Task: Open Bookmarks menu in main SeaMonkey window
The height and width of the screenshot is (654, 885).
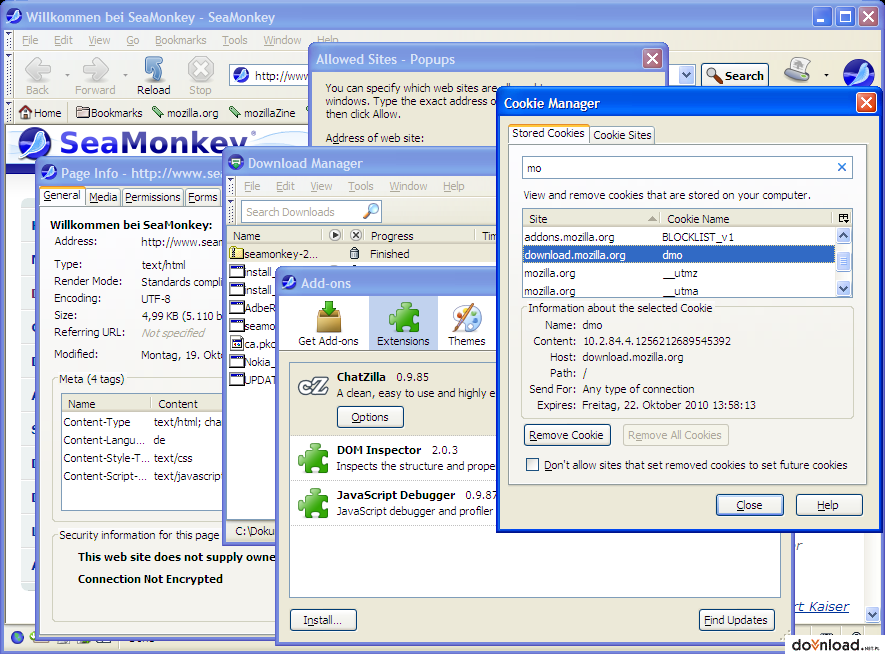Action: point(181,40)
